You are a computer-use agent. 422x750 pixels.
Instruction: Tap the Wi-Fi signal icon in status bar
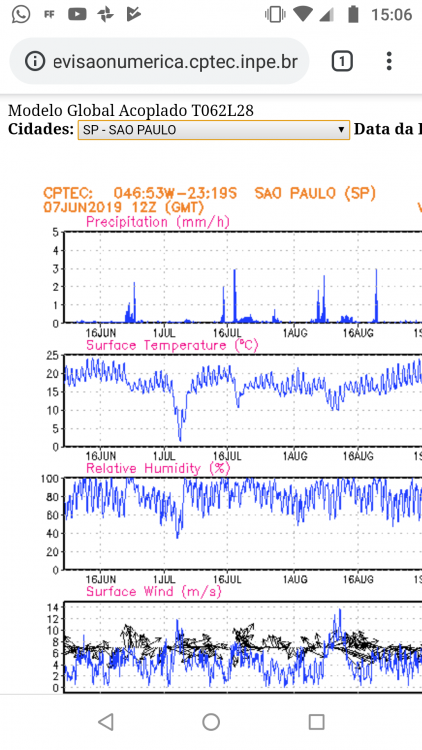coord(302,14)
